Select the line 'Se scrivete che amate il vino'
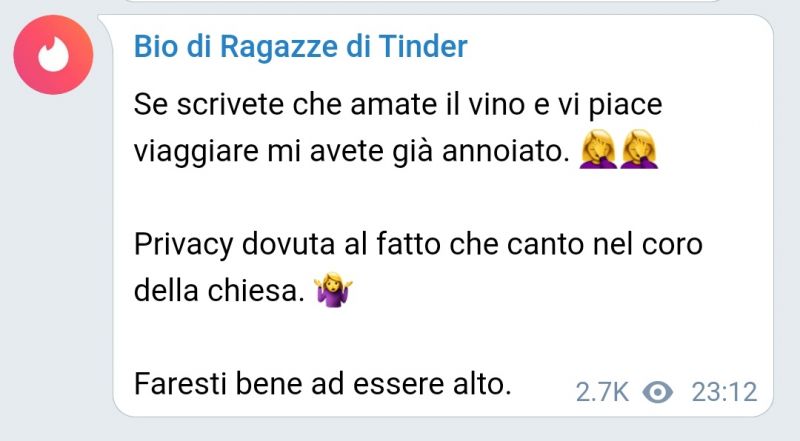The height and width of the screenshot is (441, 800). point(330,104)
